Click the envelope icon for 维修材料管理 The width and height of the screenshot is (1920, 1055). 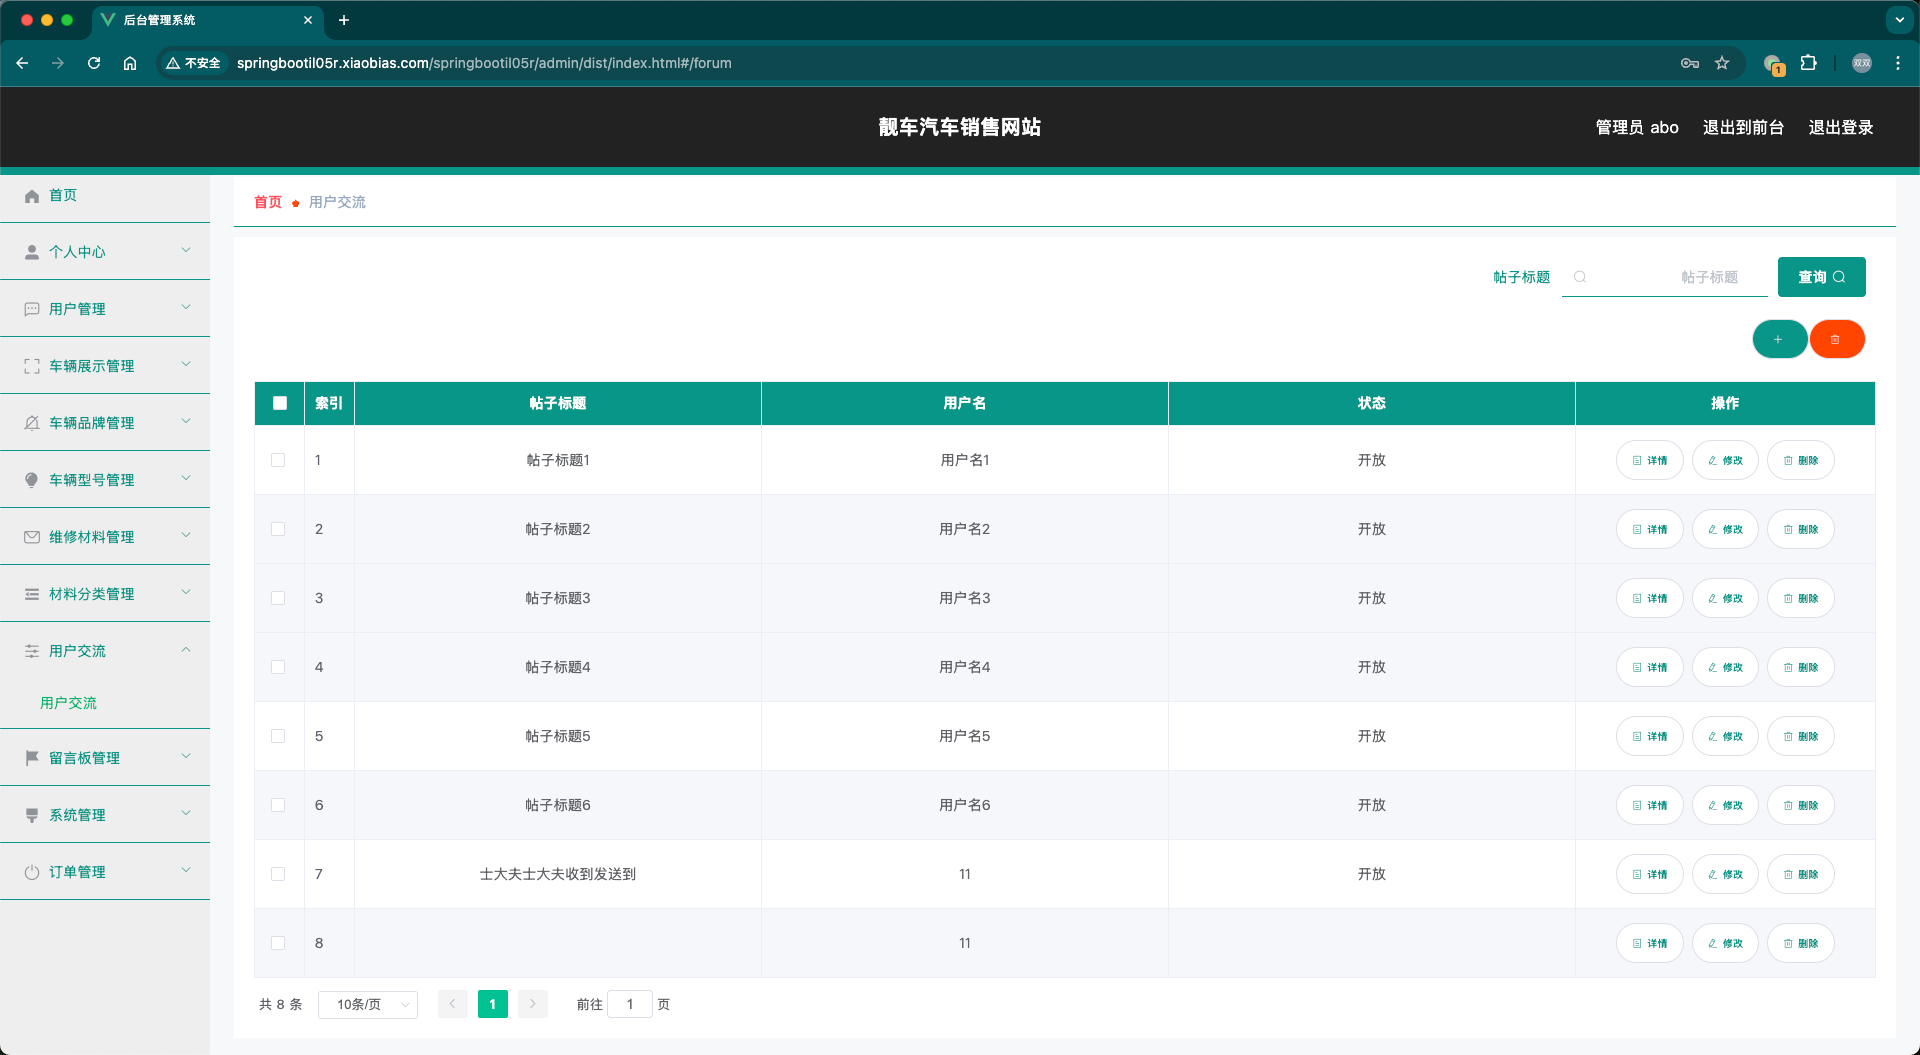[32, 537]
